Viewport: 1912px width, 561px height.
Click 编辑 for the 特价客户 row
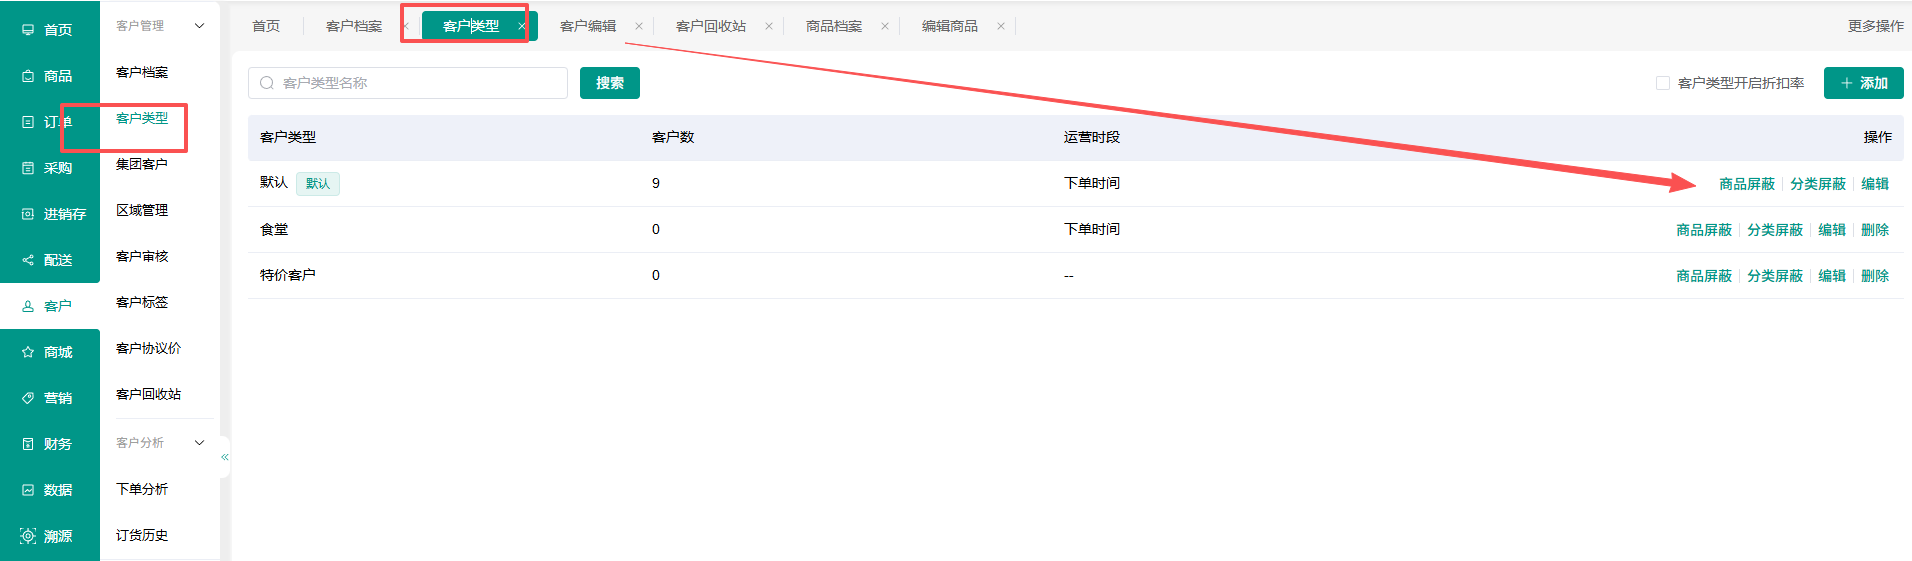(1832, 276)
